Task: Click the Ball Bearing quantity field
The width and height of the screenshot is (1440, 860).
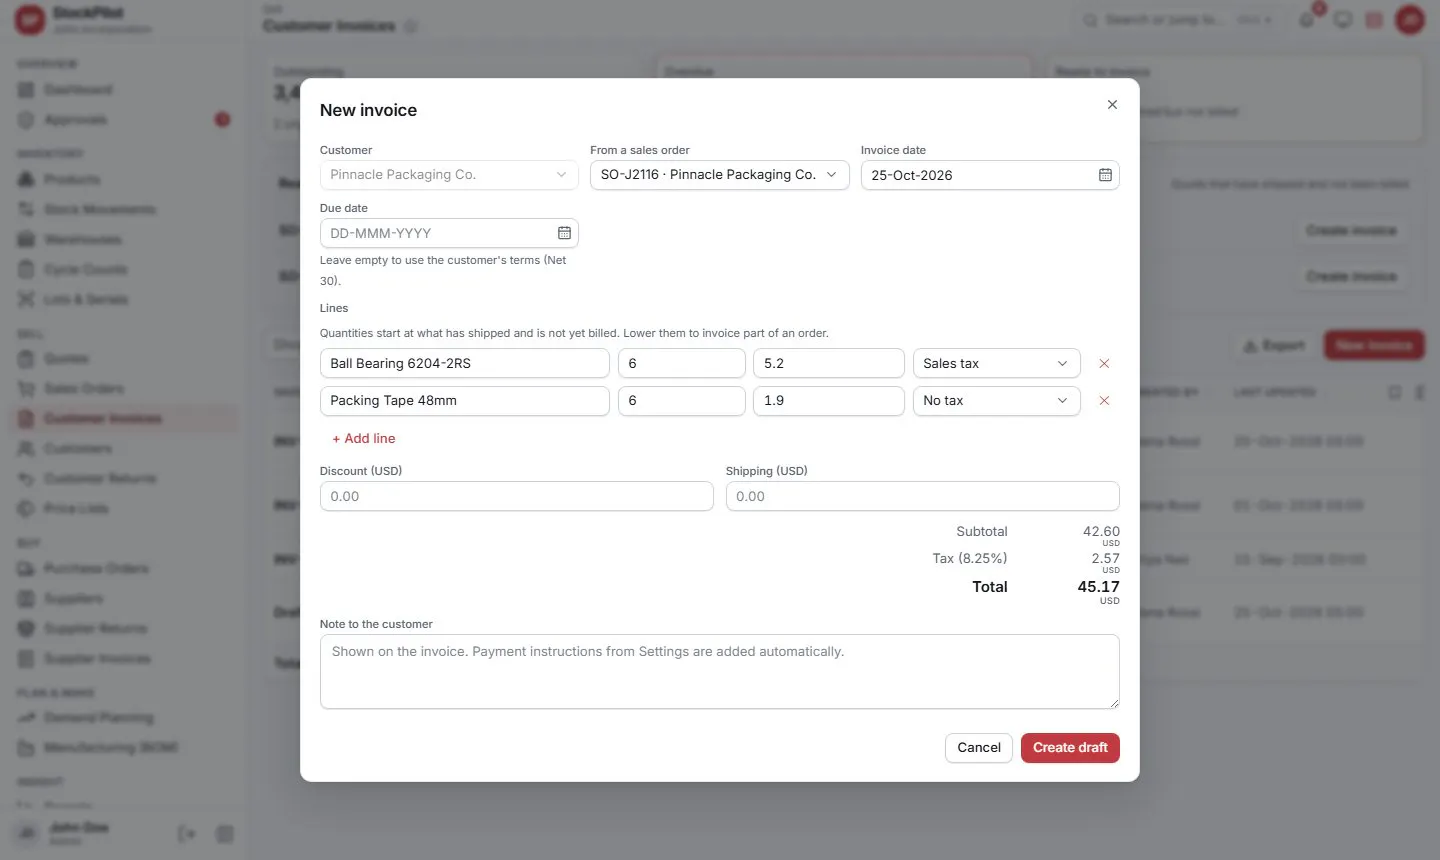Action: click(x=682, y=364)
